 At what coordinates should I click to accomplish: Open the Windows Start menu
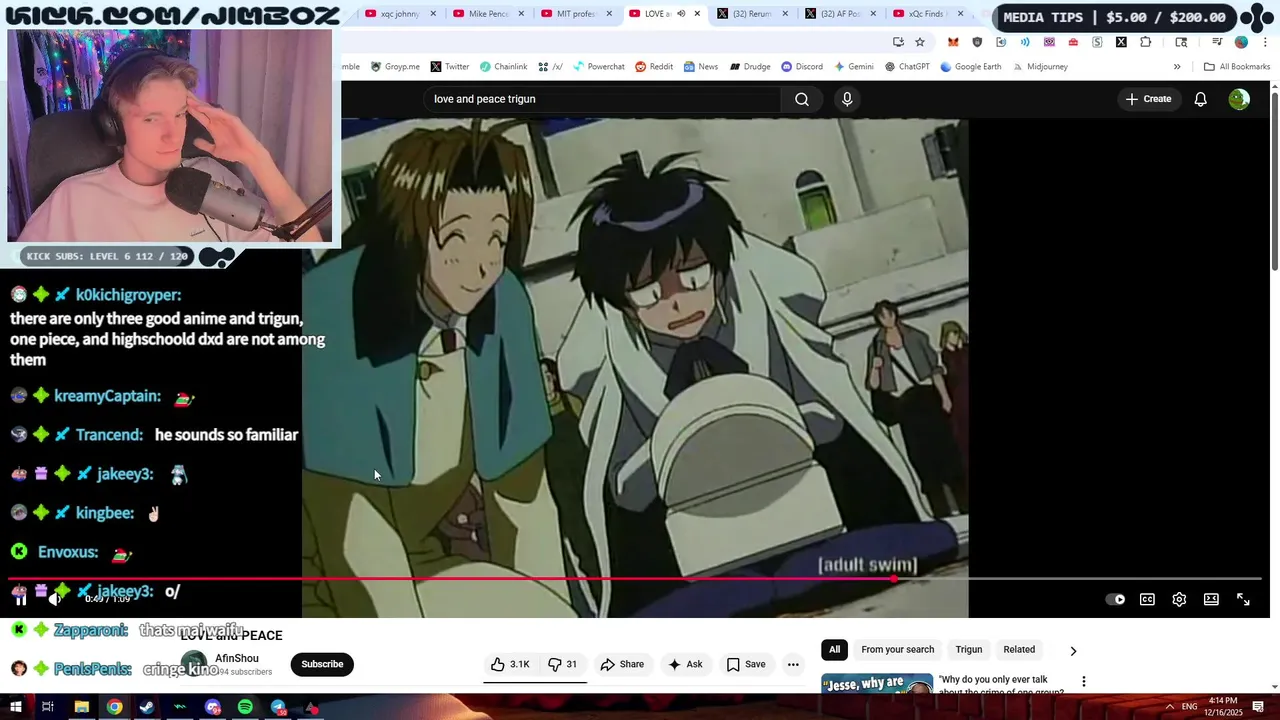tap(16, 707)
